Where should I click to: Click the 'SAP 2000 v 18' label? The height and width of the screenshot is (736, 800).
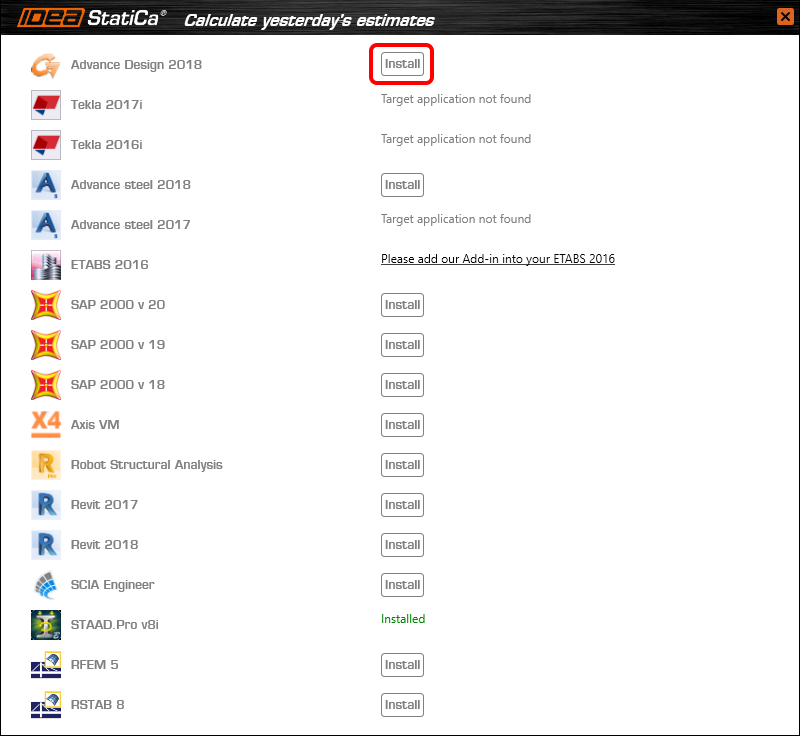point(118,385)
